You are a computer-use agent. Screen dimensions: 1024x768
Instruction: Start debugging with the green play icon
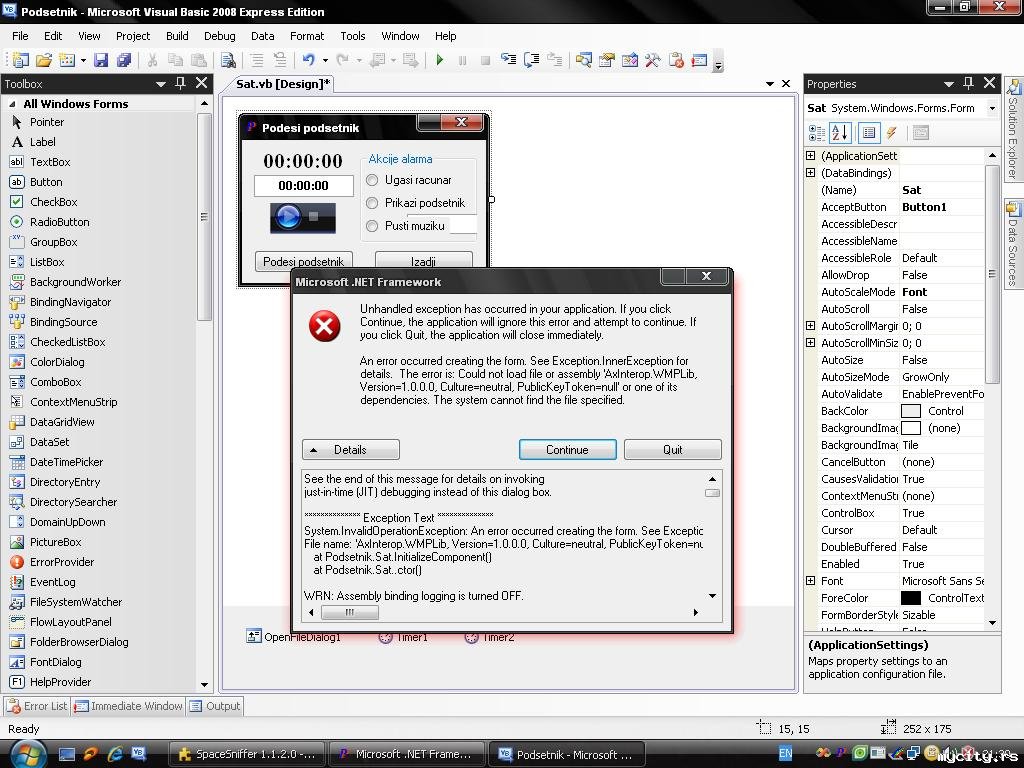point(440,60)
